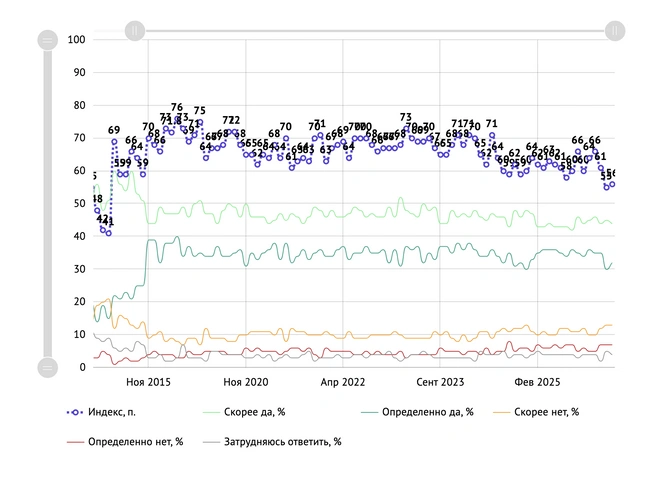Click the teal Определенно да legend line
The height and width of the screenshot is (488, 656).
pyautogui.click(x=369, y=412)
